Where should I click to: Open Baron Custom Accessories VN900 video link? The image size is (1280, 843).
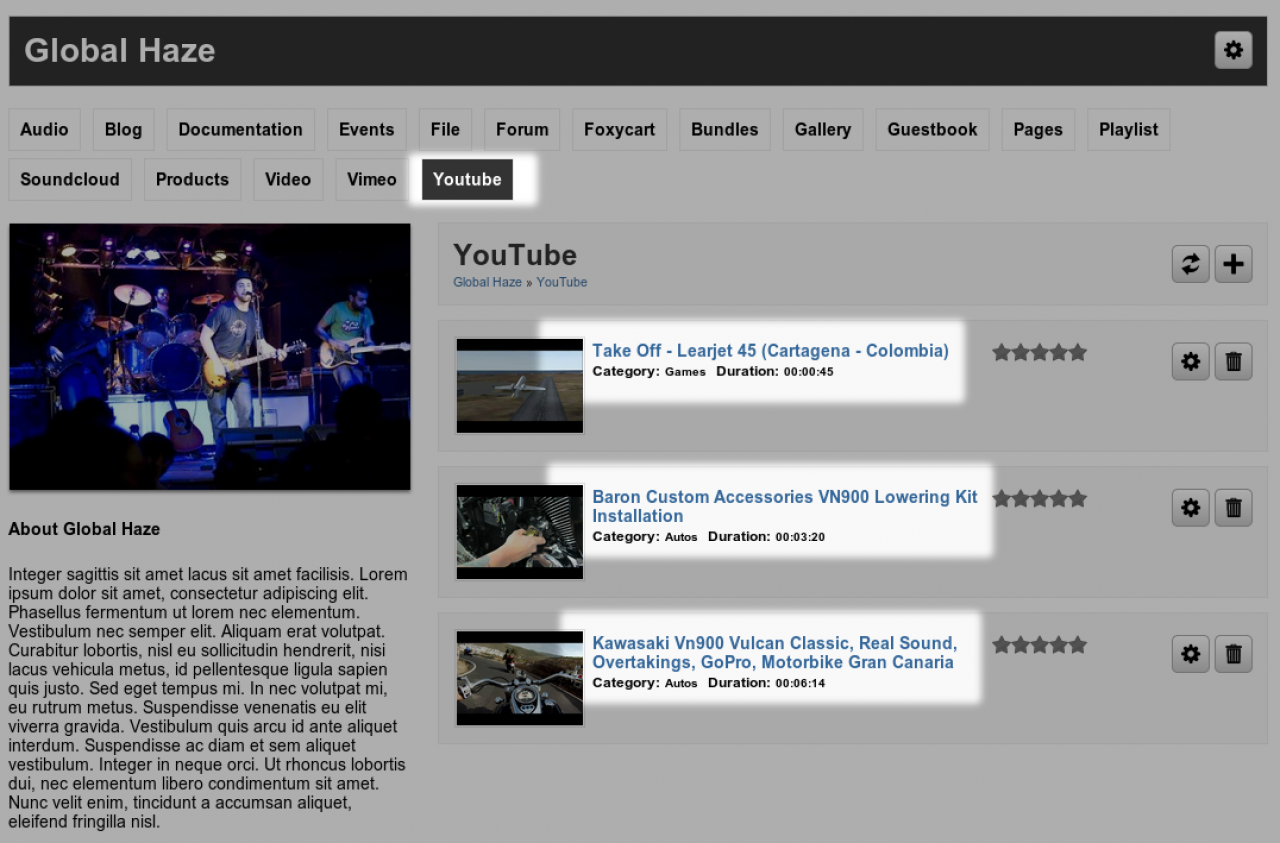[x=785, y=506]
